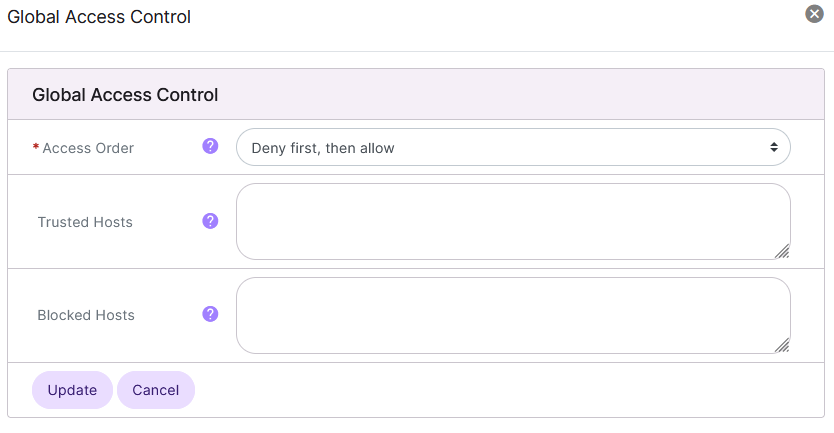834x433 pixels.
Task: Open the Access Order dropdown
Action: point(513,147)
